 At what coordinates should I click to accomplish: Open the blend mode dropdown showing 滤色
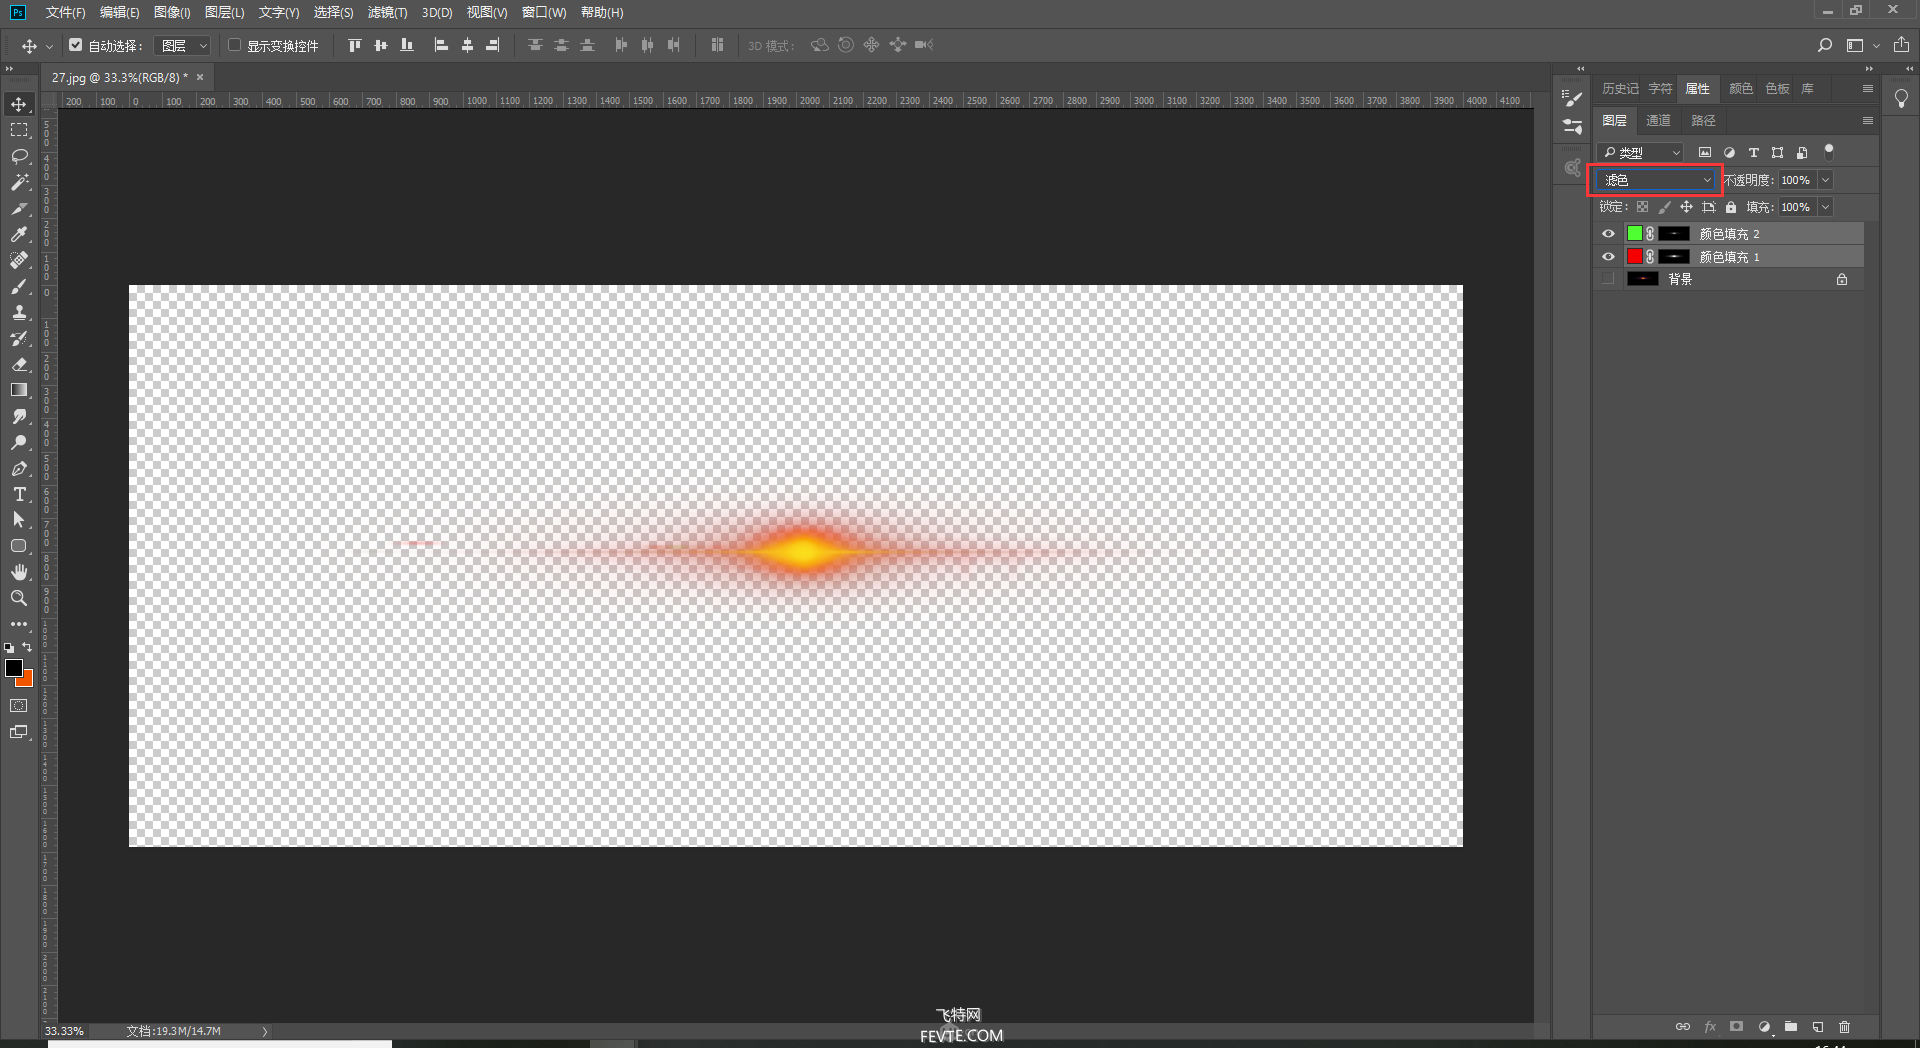tap(1656, 180)
